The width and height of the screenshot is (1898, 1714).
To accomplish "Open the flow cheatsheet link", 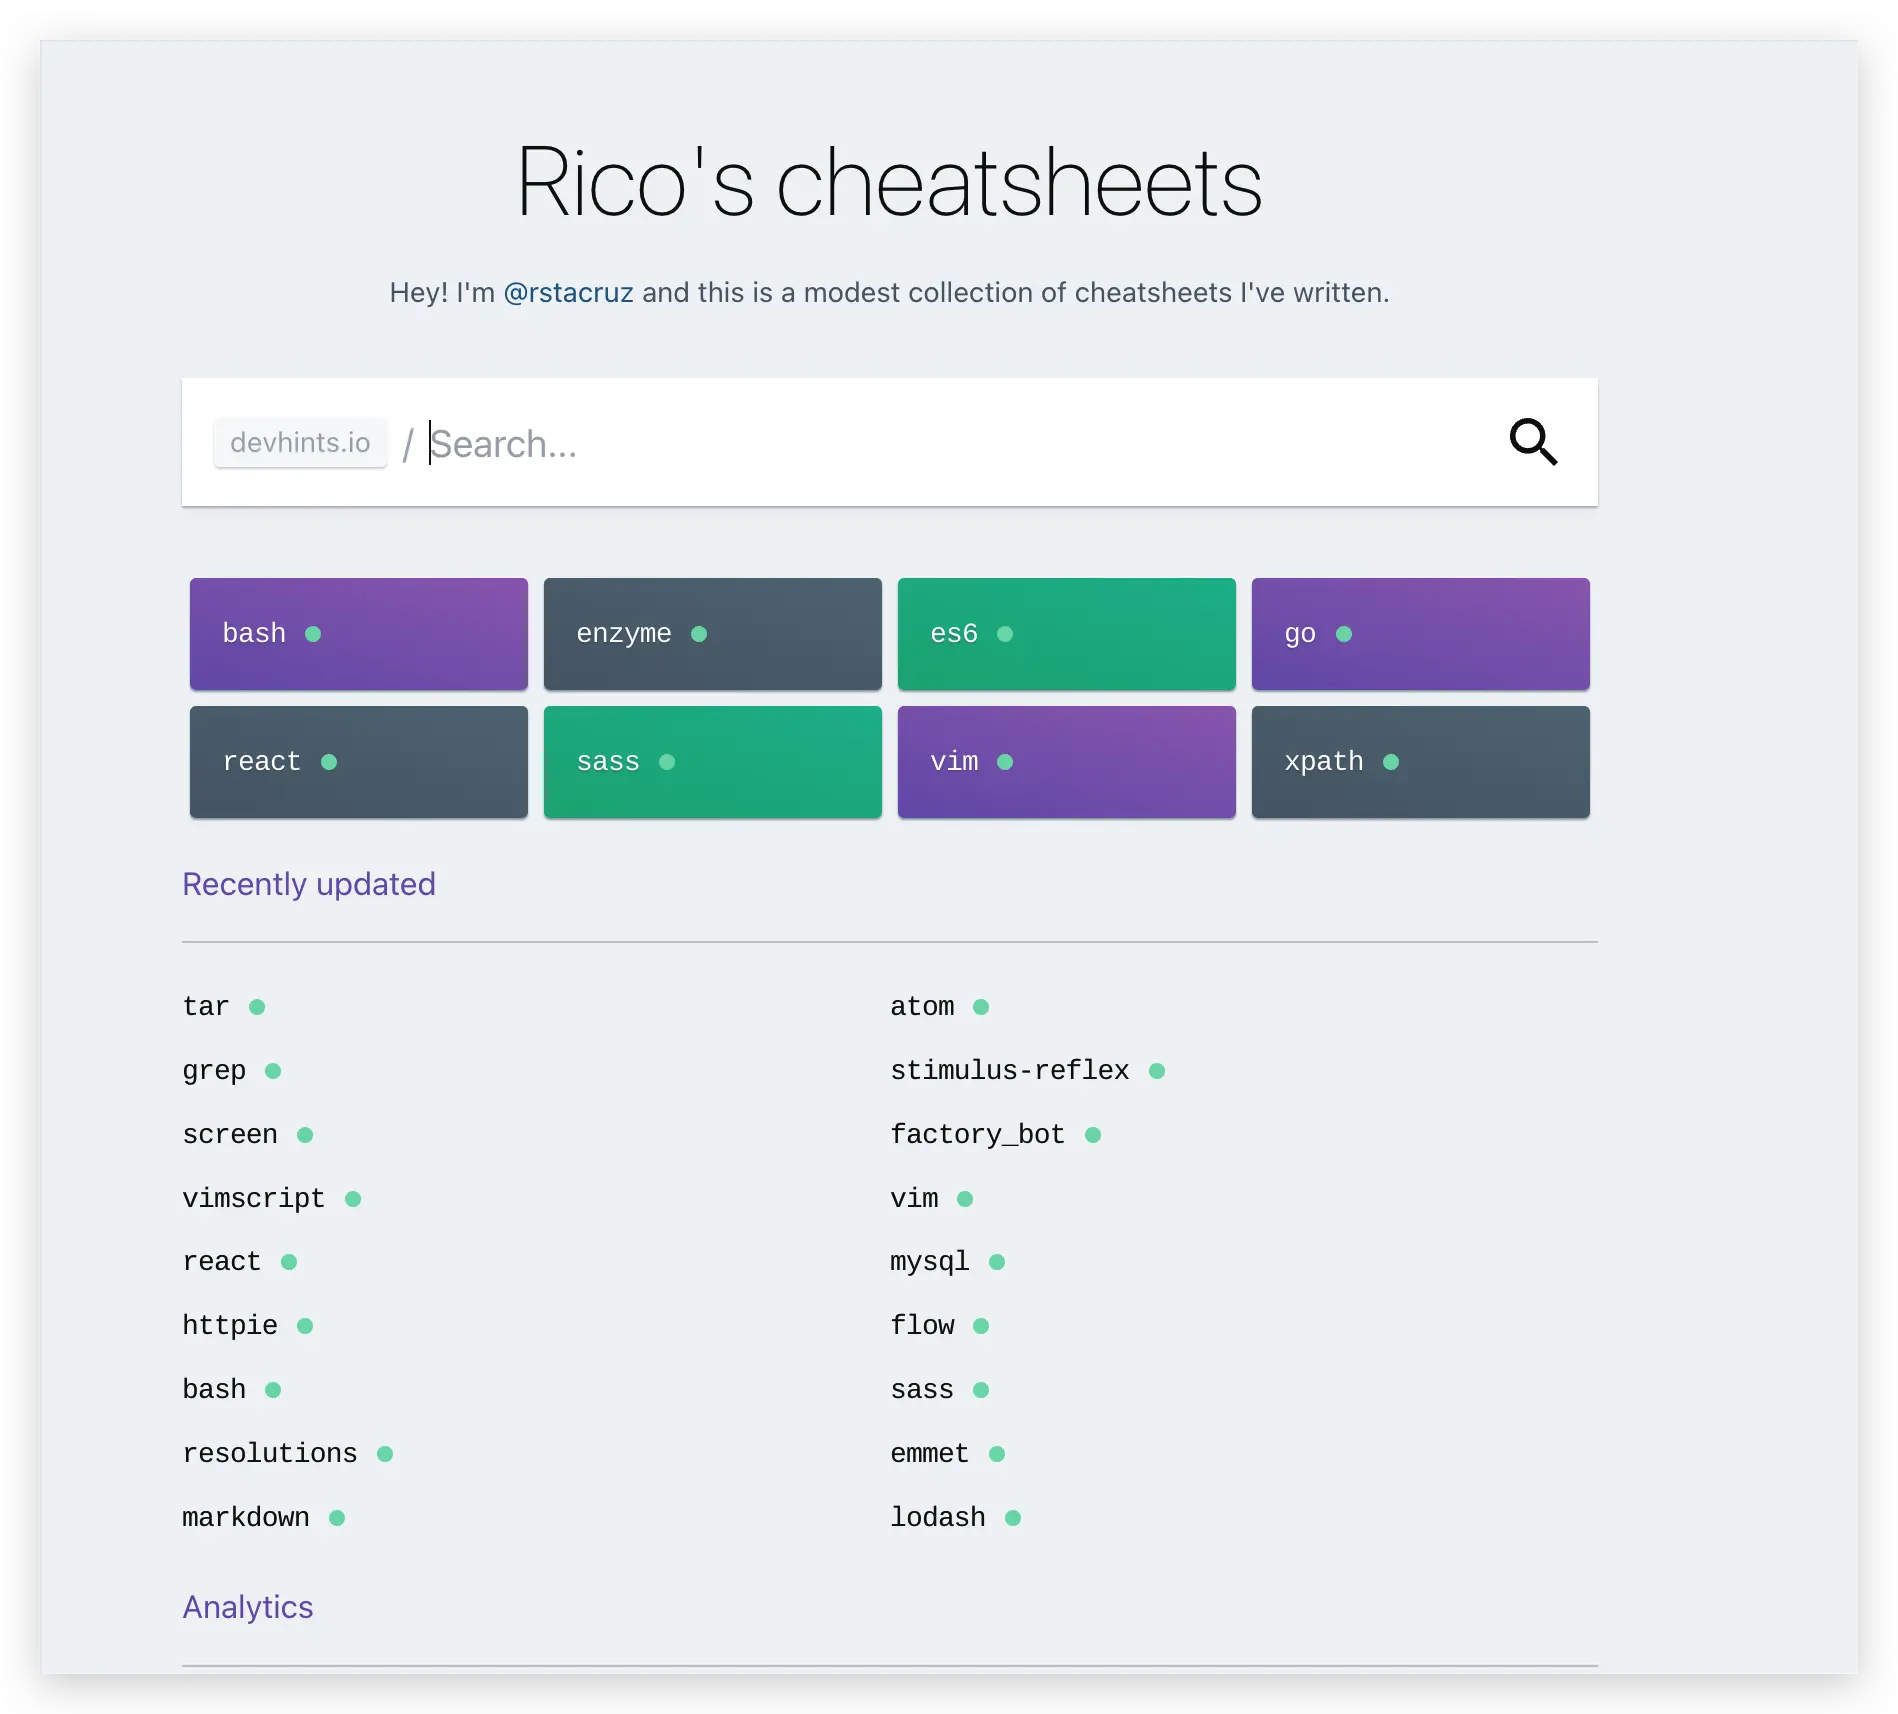I will click(x=922, y=1325).
